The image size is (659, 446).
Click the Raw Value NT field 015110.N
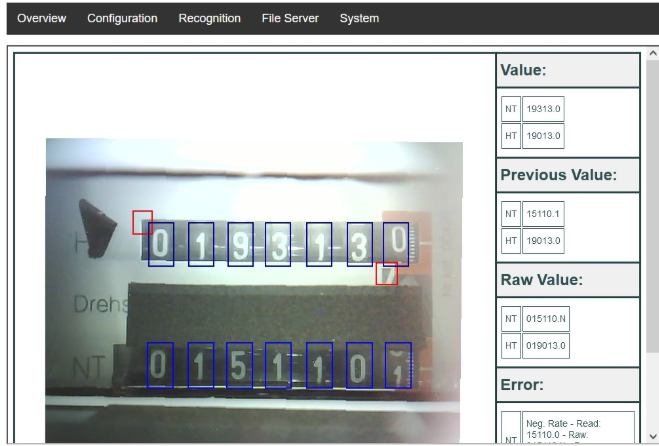(x=545, y=319)
